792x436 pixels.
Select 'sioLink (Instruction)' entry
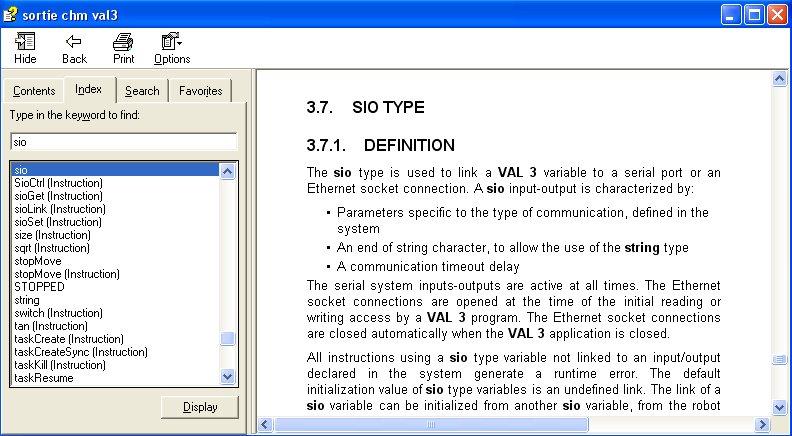(x=115, y=209)
